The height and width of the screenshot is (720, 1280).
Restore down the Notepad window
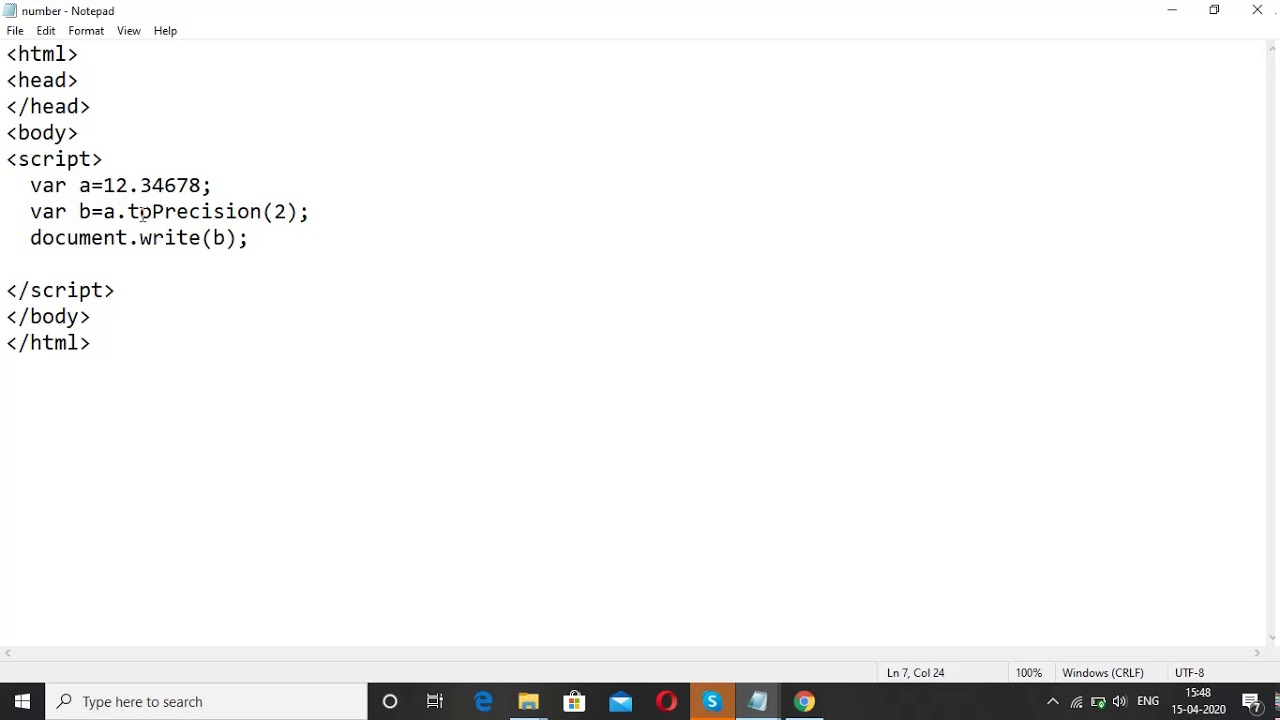1214,10
